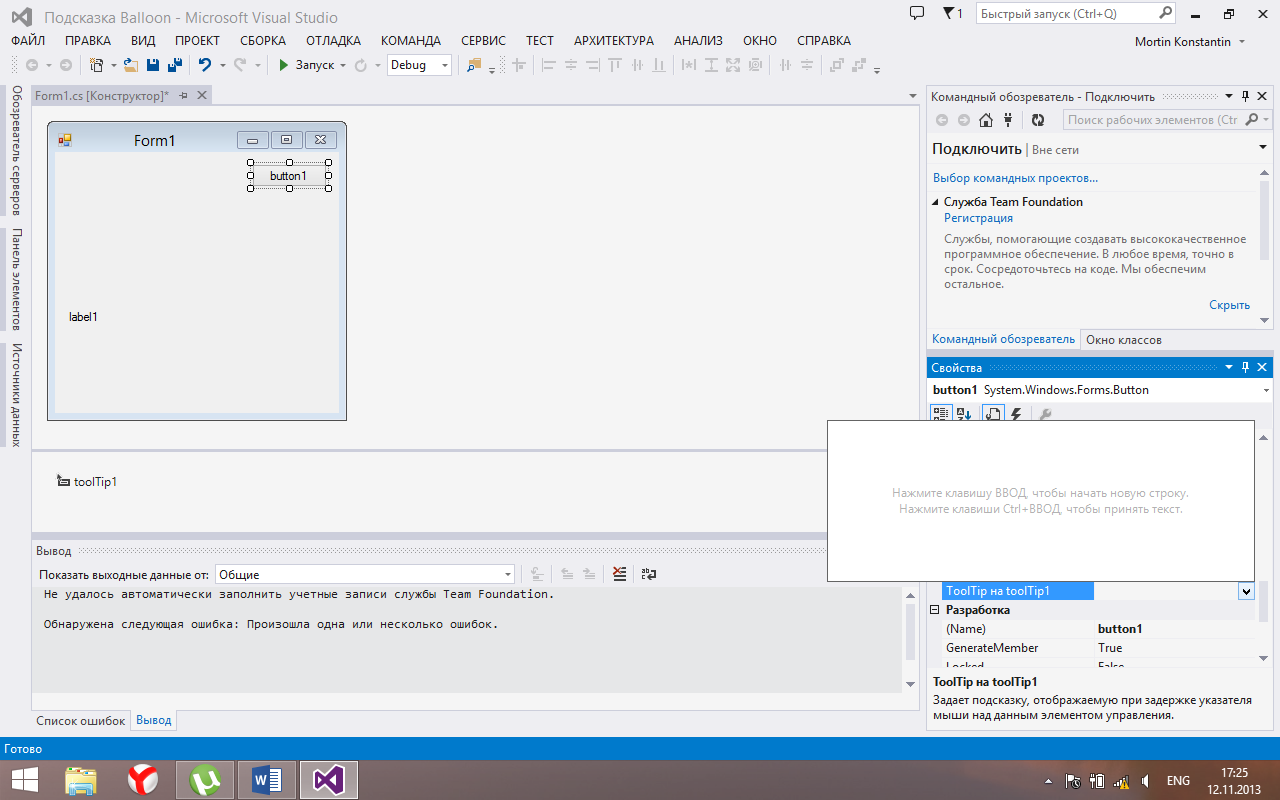Select the button1 control on Form1
The height and width of the screenshot is (800, 1280).
[x=288, y=176]
